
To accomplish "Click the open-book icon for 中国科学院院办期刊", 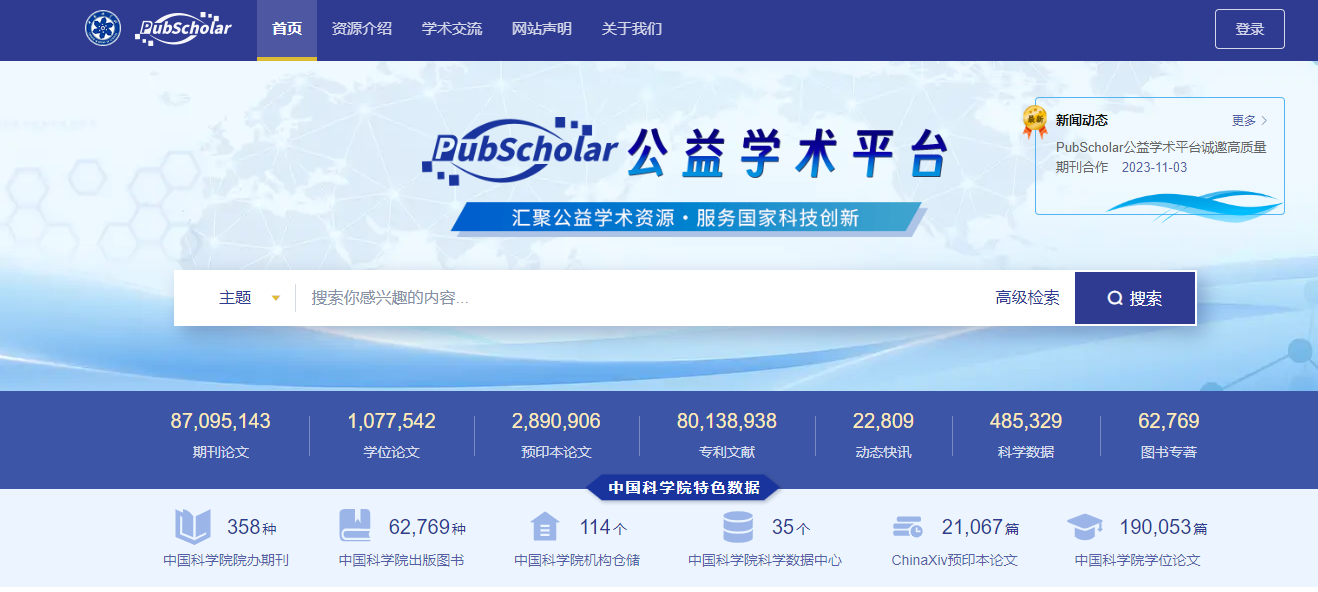I will [193, 526].
